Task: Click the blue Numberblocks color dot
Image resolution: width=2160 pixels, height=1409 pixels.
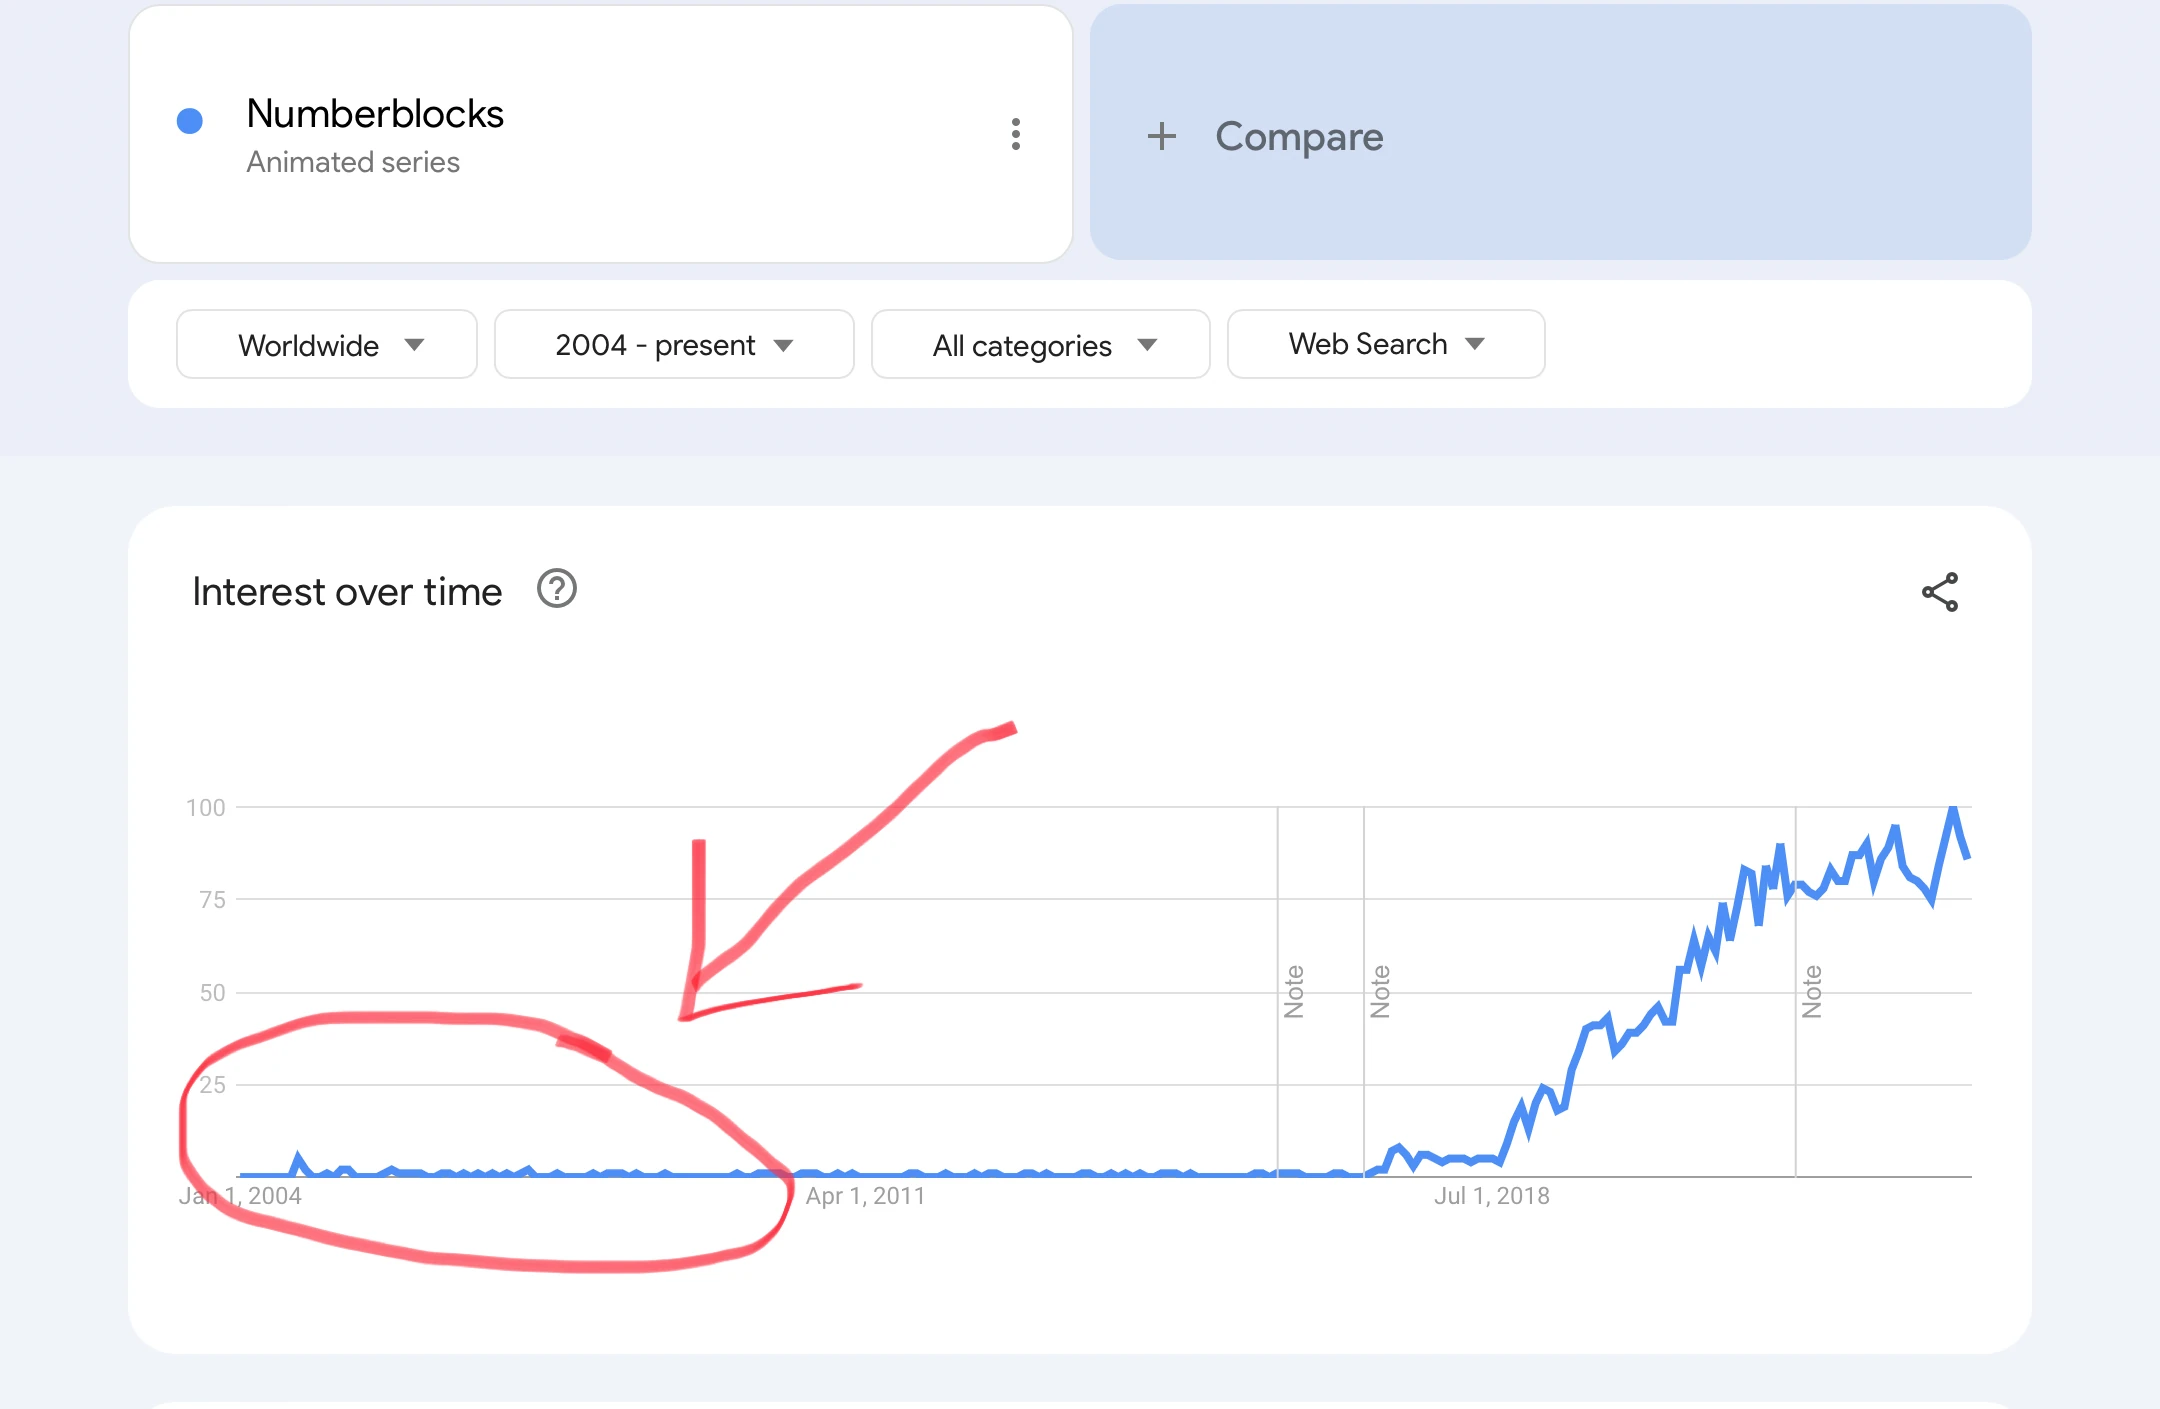Action: click(x=190, y=121)
